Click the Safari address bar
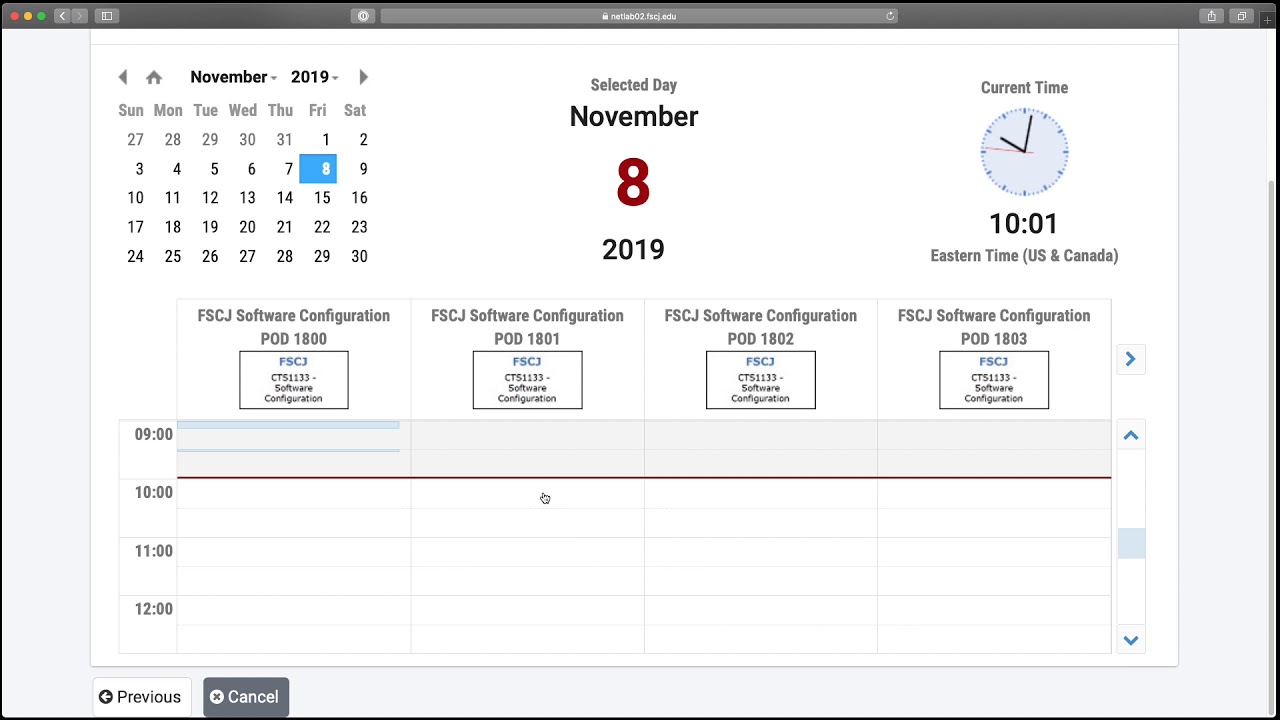 point(640,16)
